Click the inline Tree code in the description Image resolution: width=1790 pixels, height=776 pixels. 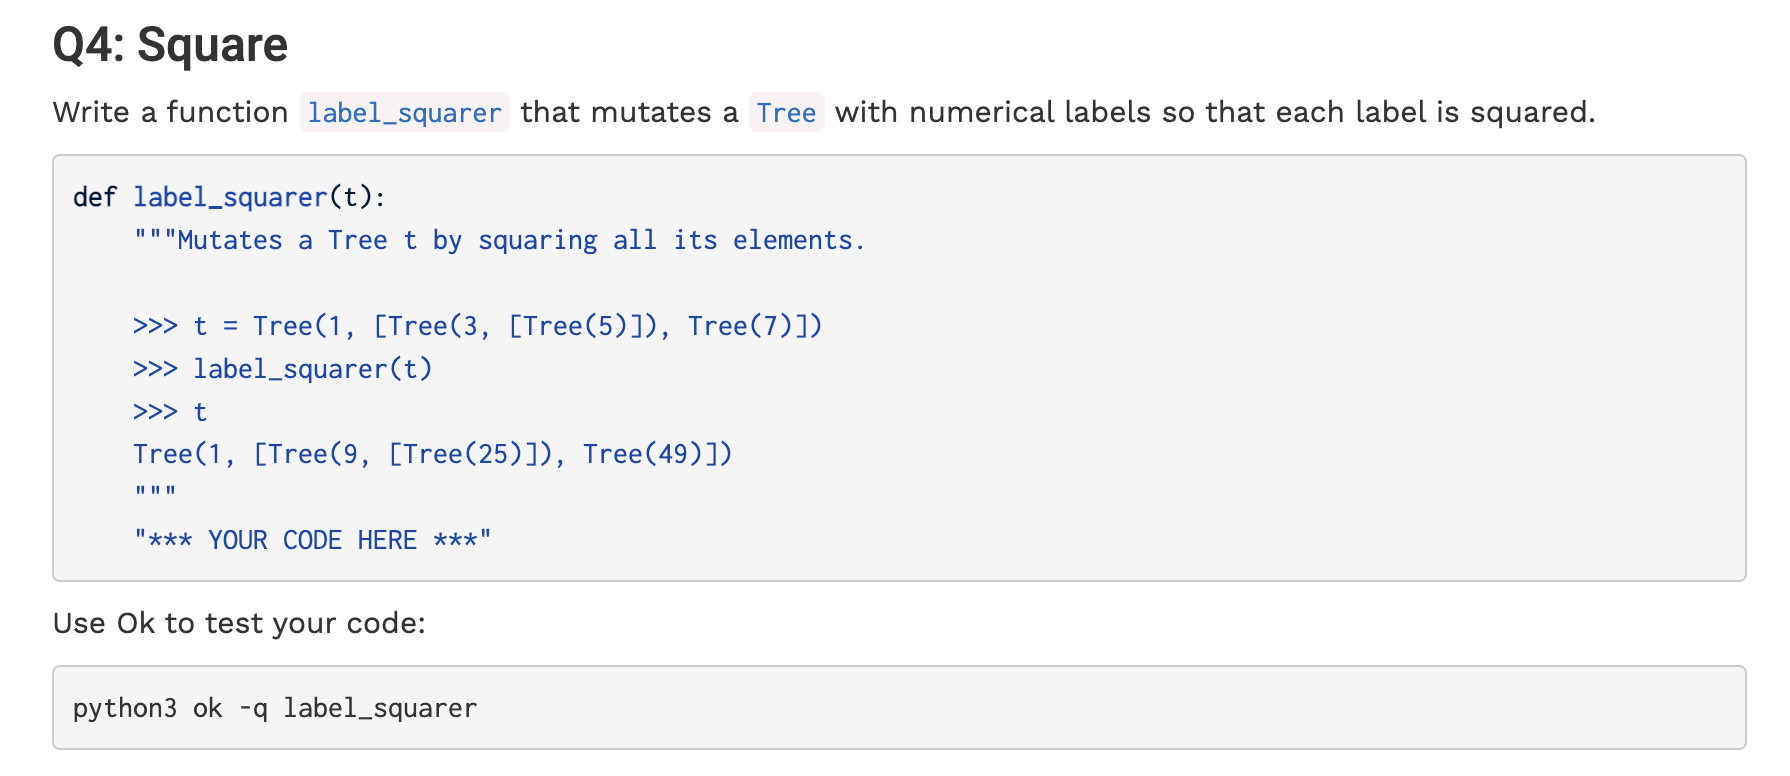(786, 113)
